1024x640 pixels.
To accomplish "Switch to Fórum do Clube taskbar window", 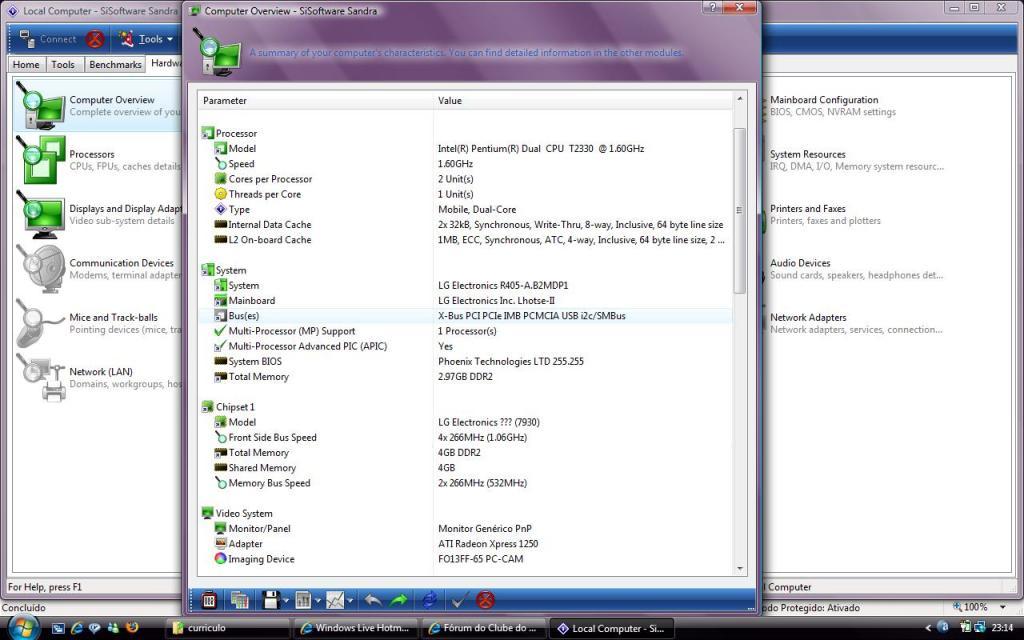I will click(x=483, y=628).
